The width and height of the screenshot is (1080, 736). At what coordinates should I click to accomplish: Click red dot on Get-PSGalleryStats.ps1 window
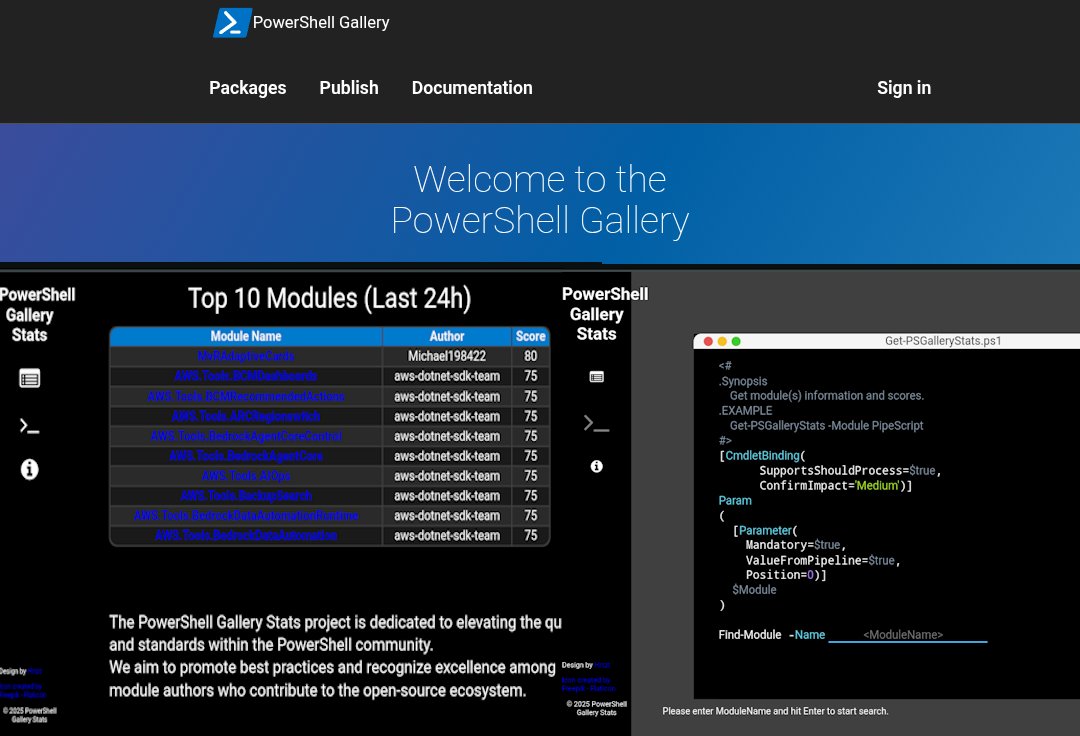coord(708,341)
